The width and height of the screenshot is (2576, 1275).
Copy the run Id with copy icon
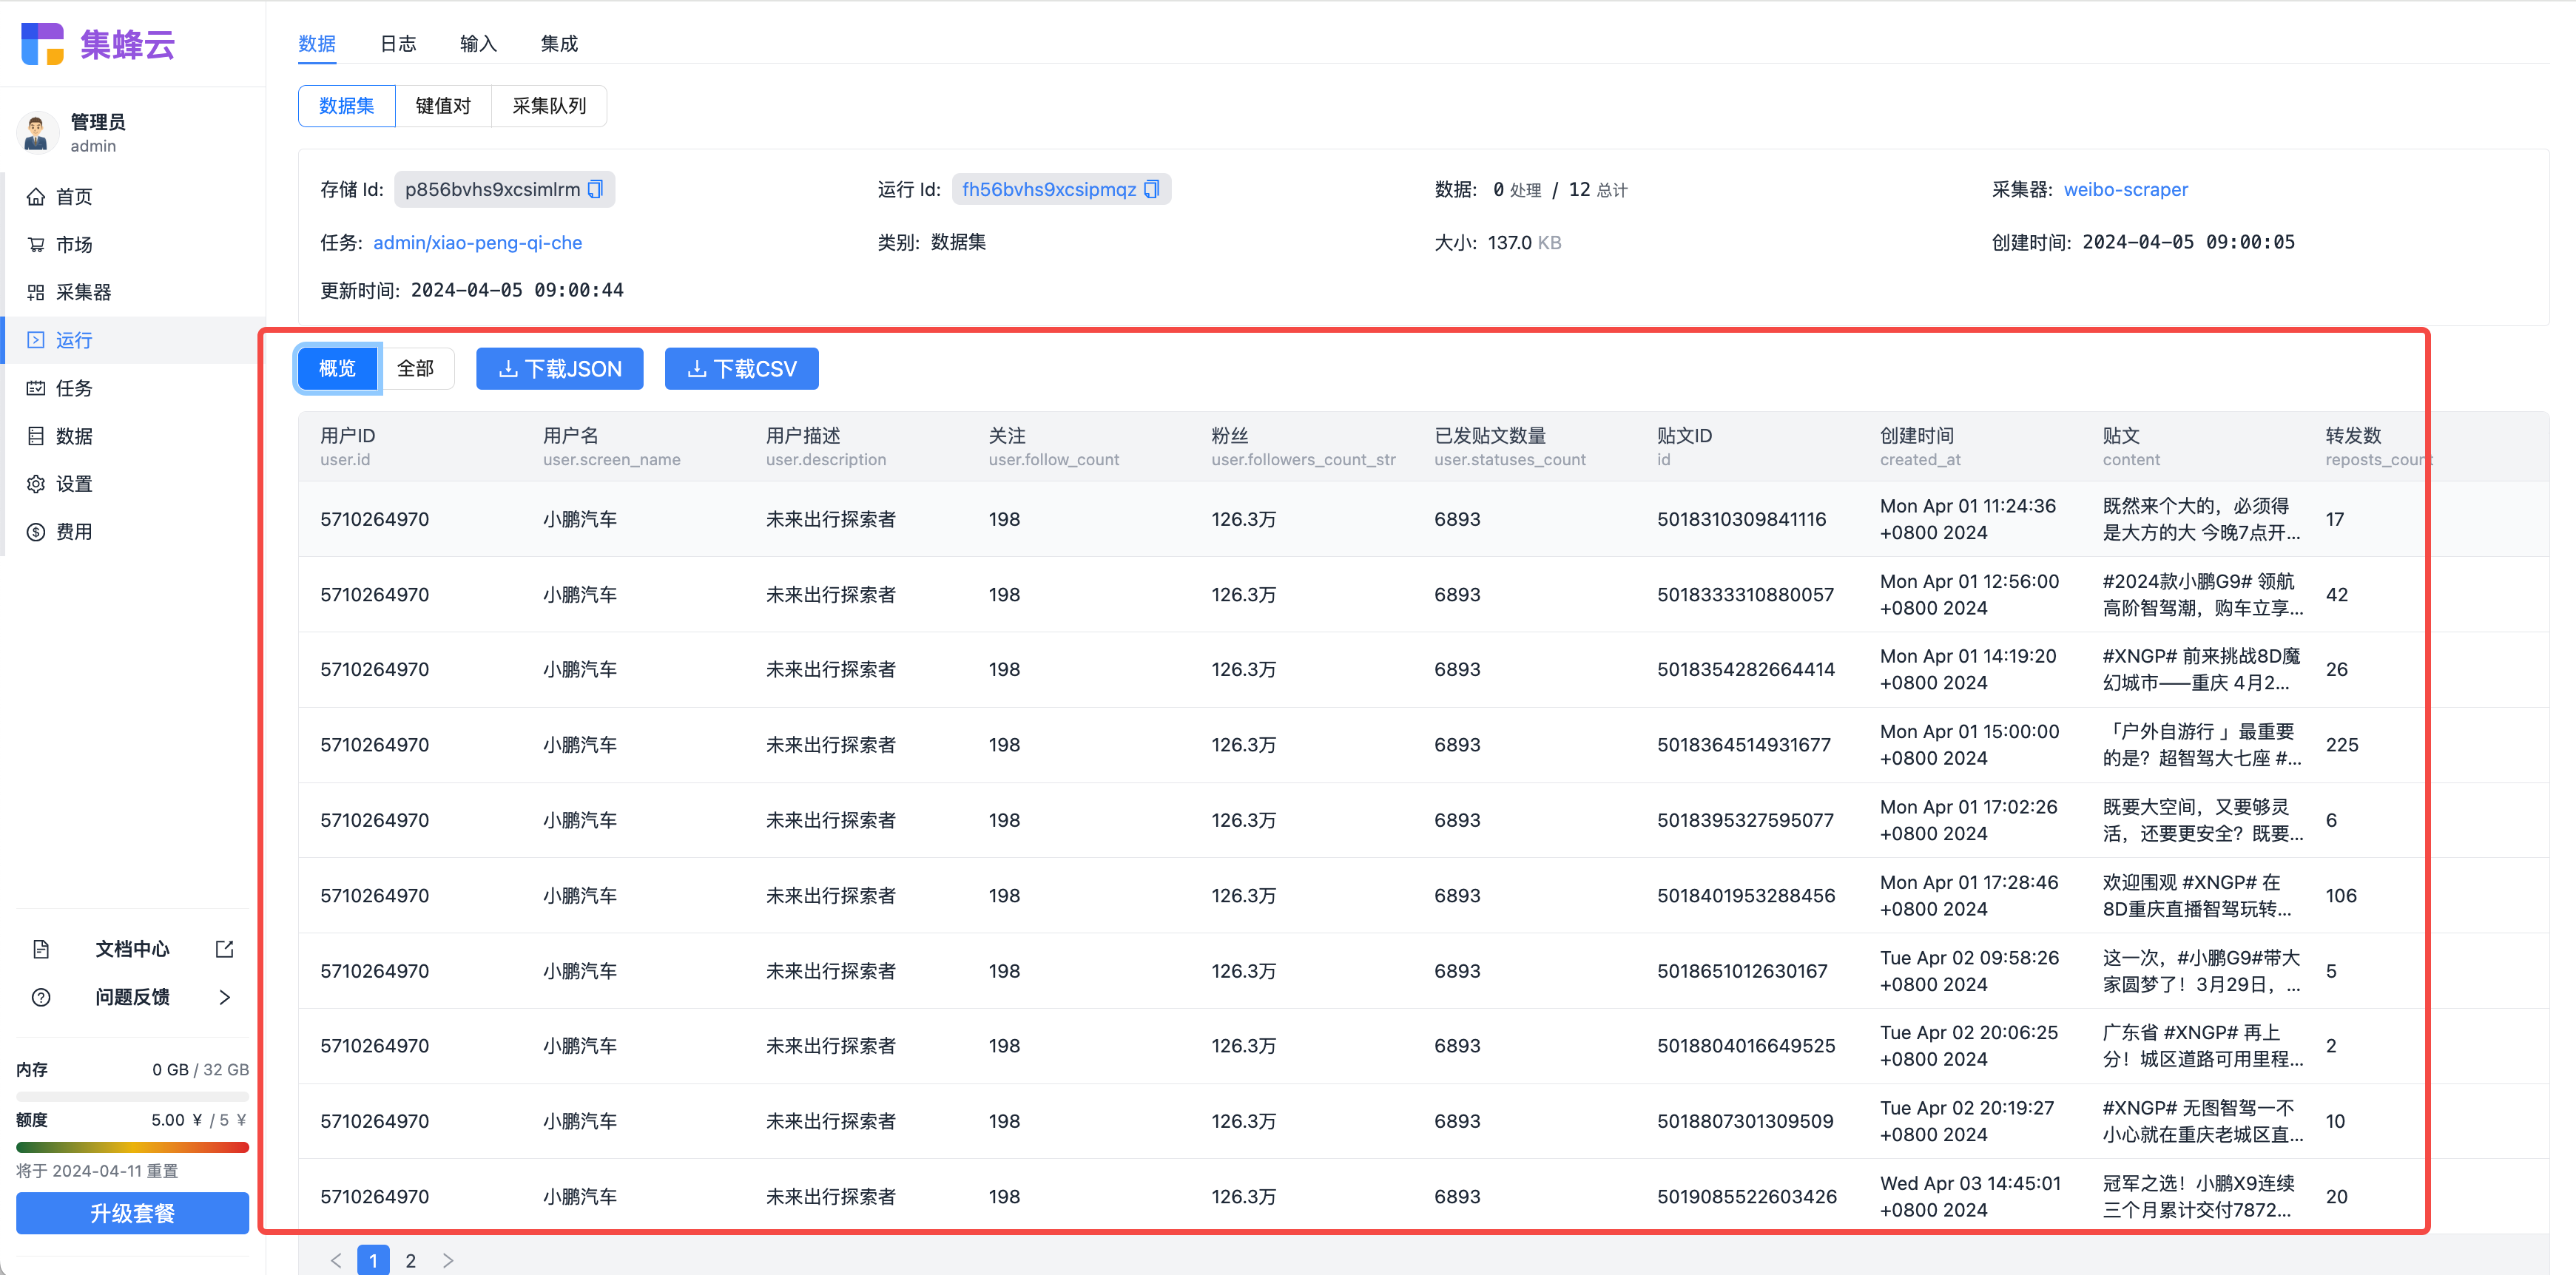coord(1152,189)
